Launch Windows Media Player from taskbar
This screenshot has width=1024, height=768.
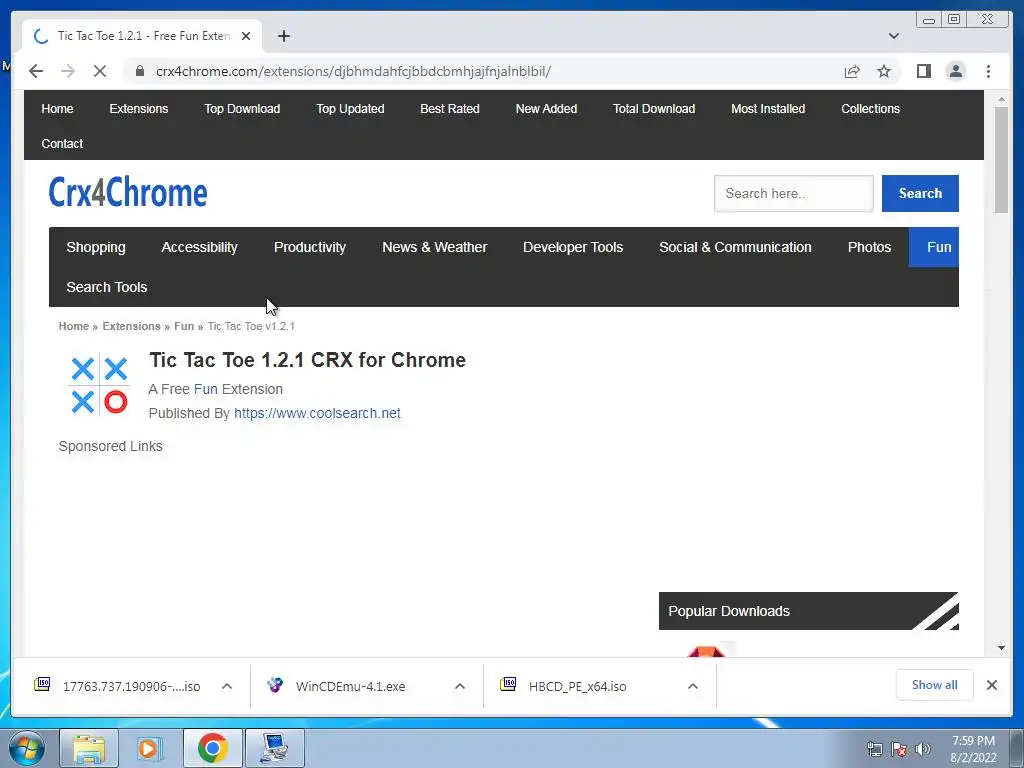(x=150, y=748)
